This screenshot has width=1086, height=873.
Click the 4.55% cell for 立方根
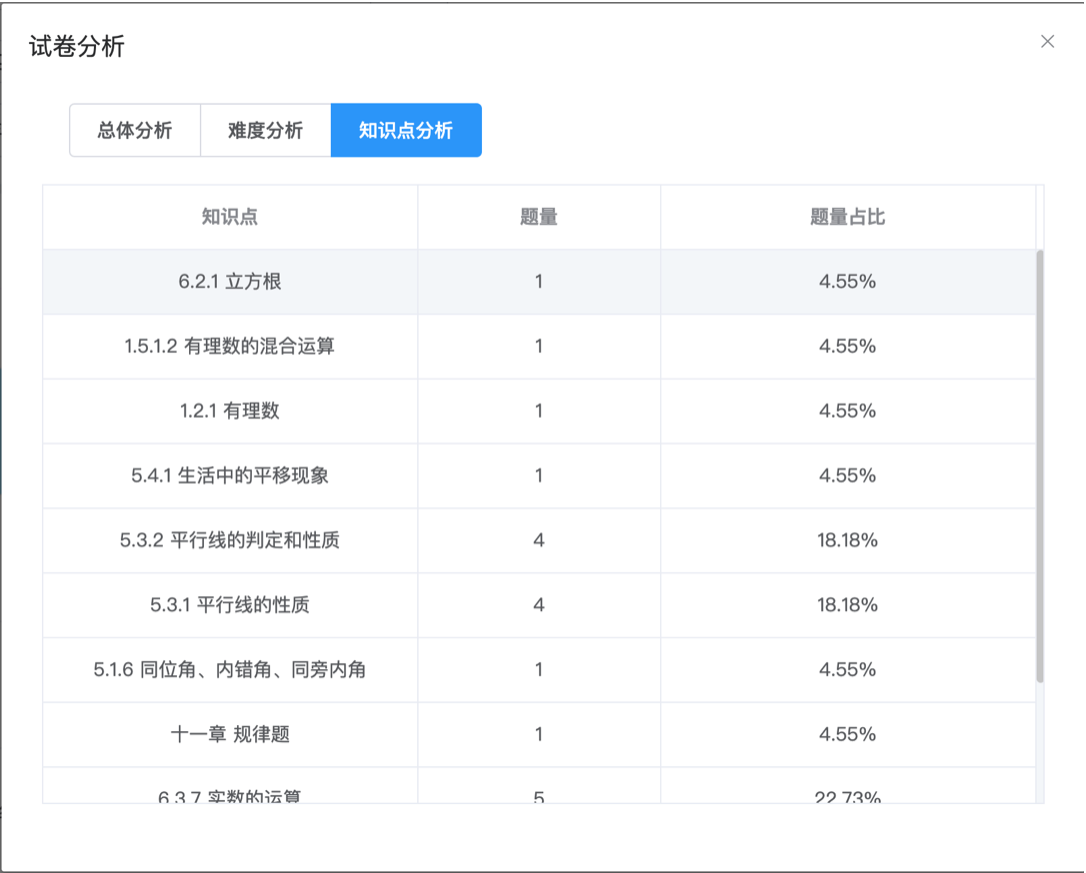point(848,282)
